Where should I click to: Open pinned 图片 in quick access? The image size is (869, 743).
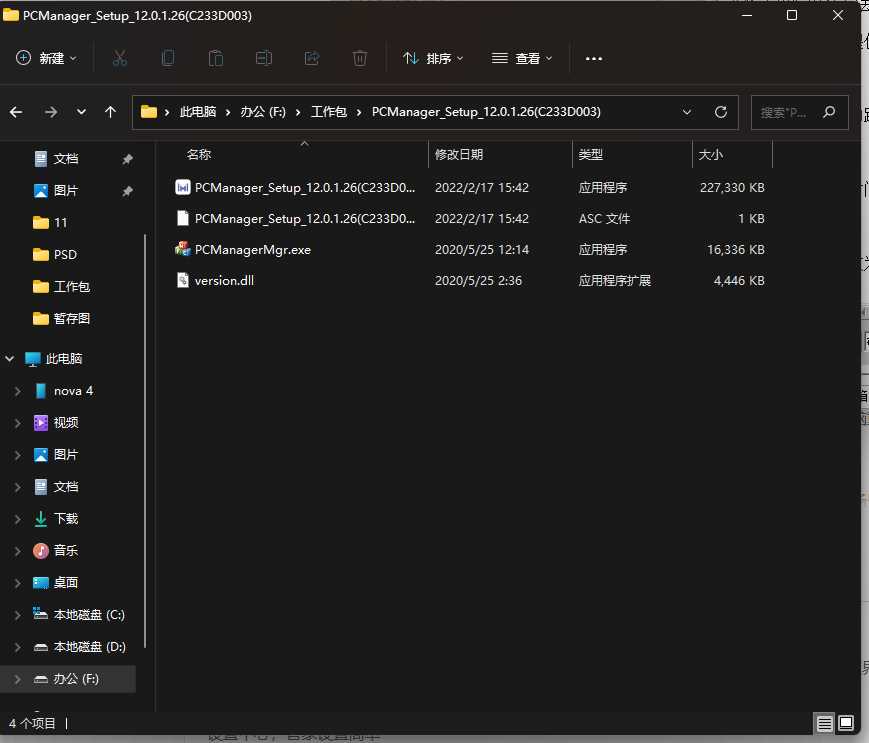click(x=65, y=191)
